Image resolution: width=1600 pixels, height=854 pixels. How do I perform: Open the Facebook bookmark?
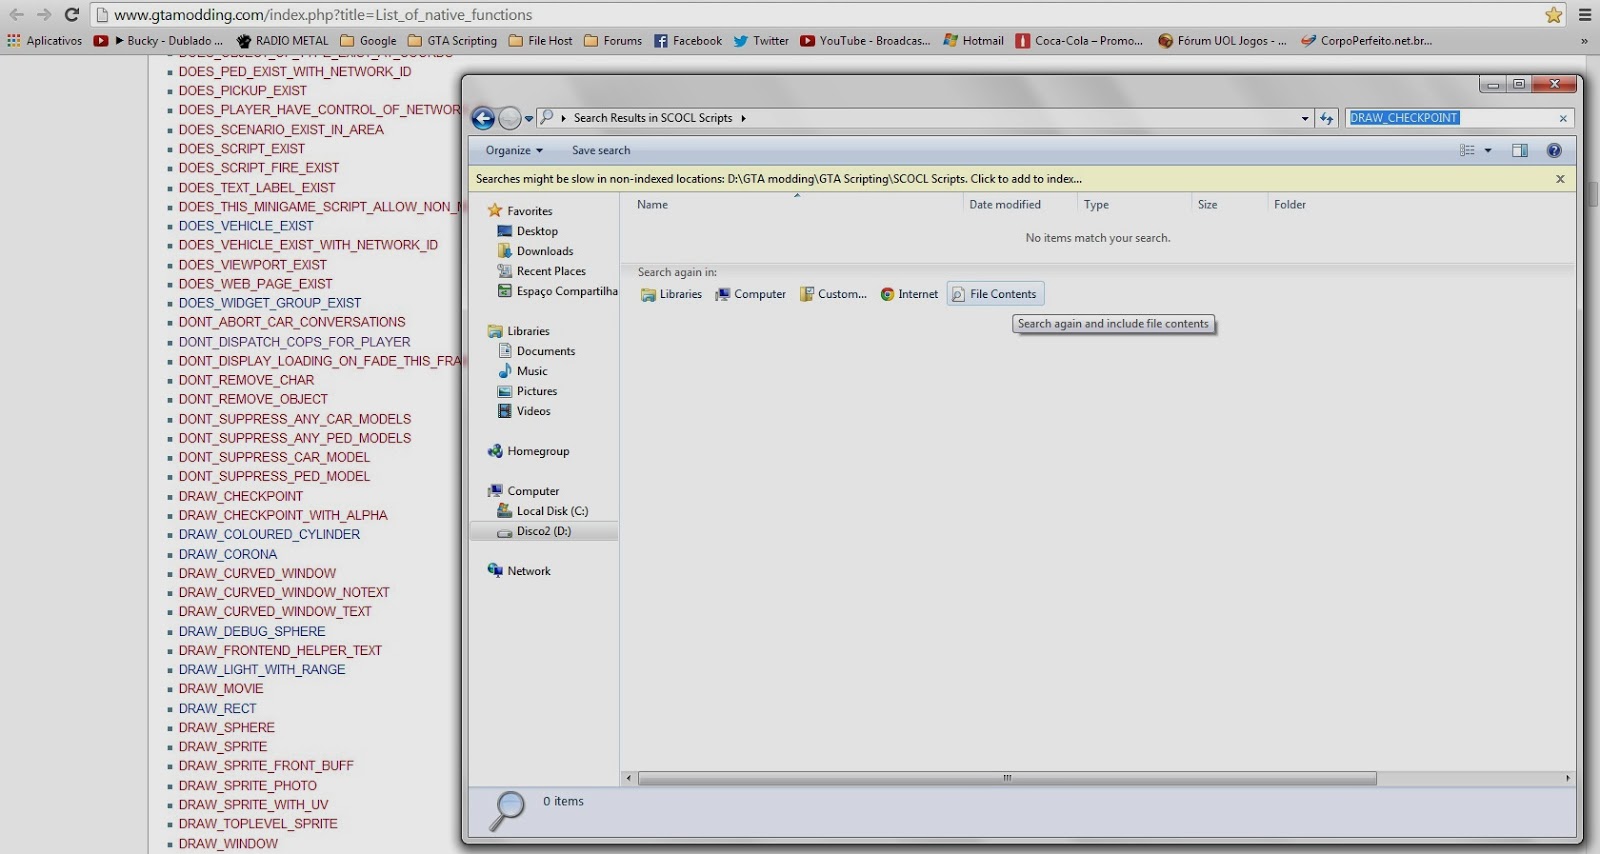tap(688, 41)
